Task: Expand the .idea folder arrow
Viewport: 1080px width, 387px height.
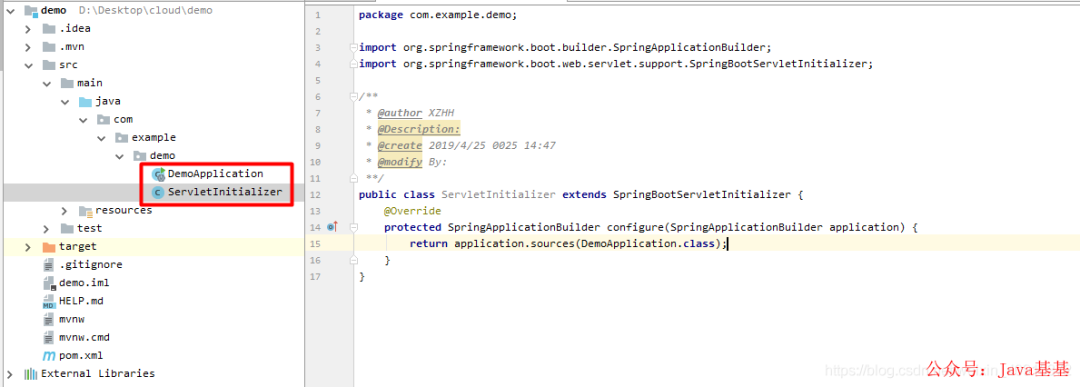Action: (x=28, y=29)
